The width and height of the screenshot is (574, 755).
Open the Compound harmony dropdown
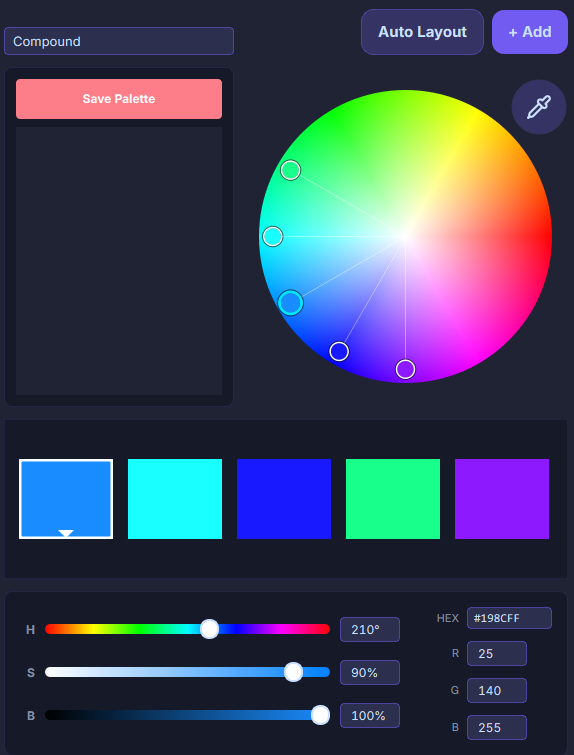pyautogui.click(x=119, y=41)
